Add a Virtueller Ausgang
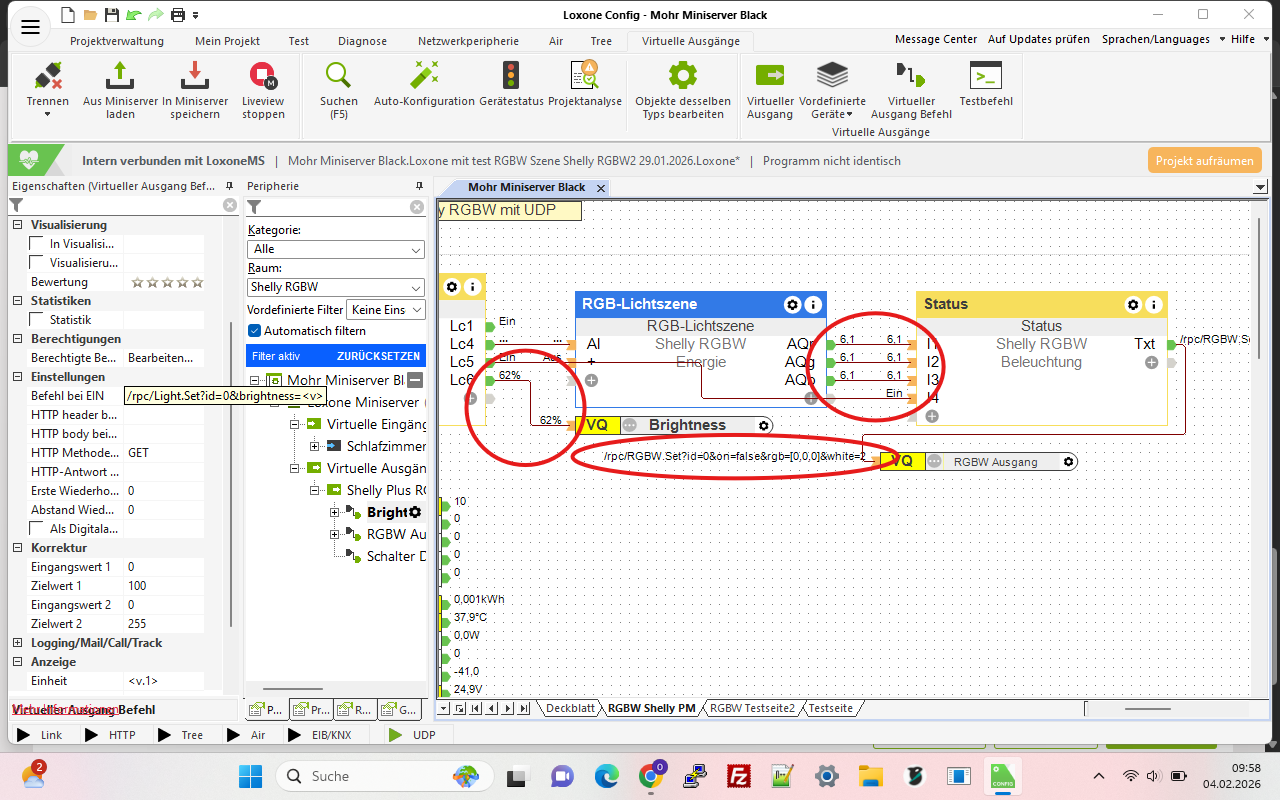 (770, 89)
